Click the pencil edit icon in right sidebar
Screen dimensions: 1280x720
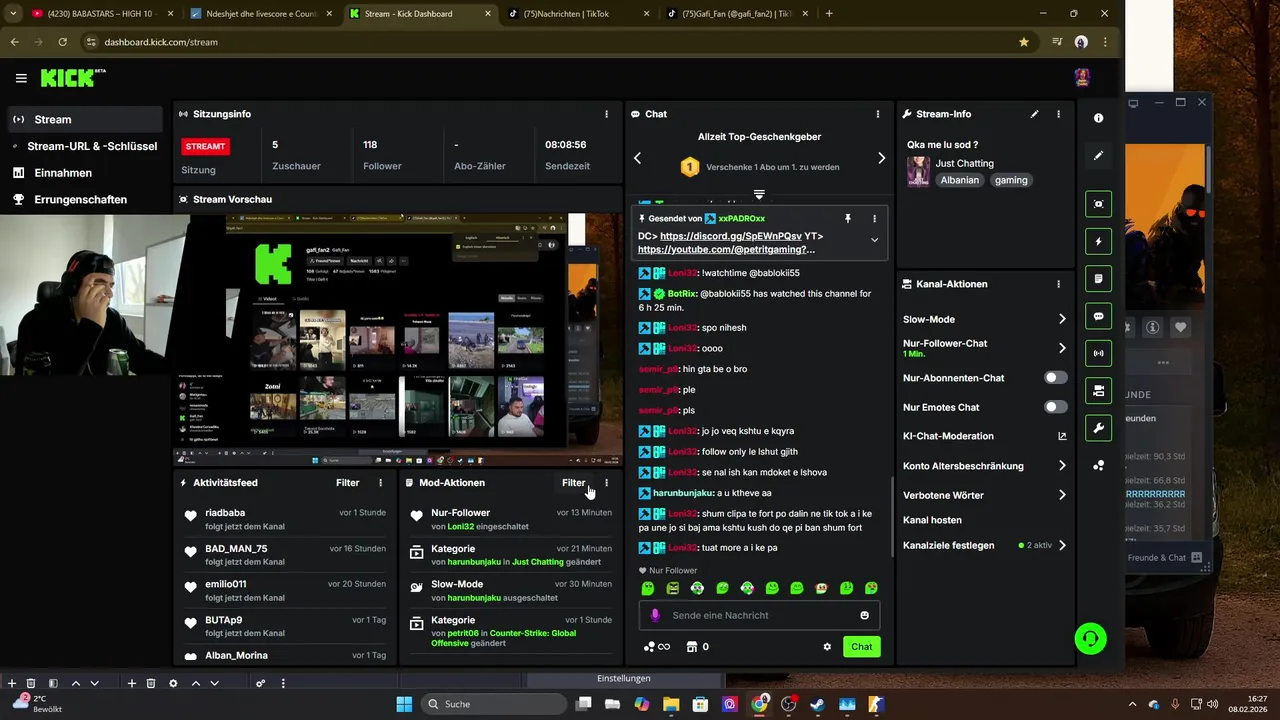click(x=1099, y=155)
